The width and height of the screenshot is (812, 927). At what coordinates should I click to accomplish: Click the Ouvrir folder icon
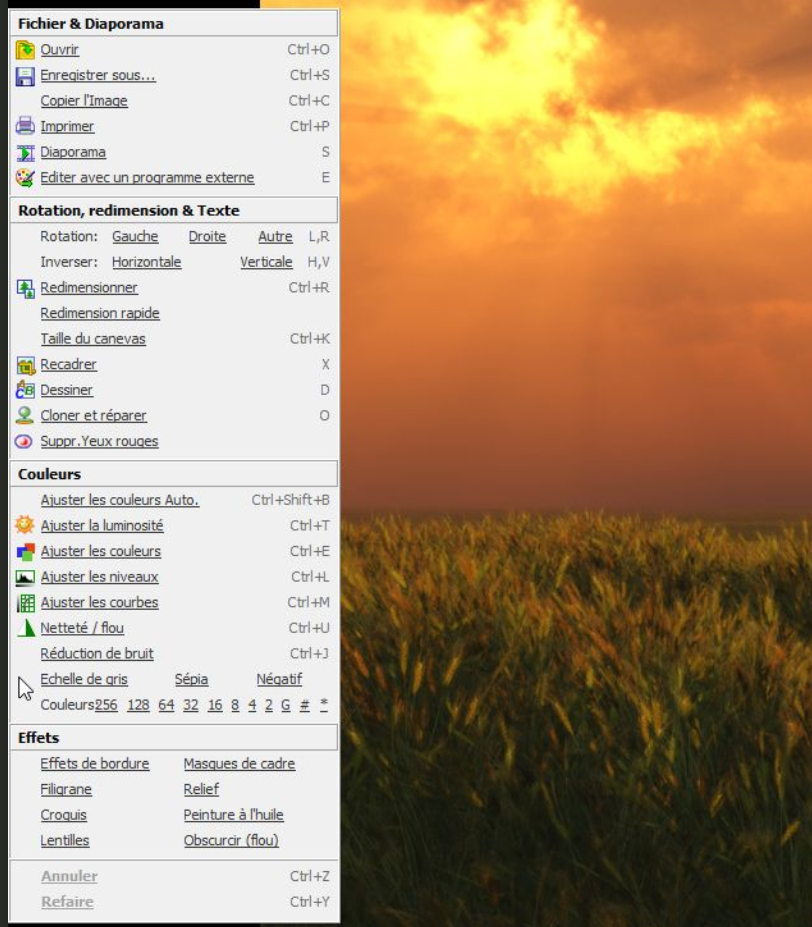(x=25, y=50)
